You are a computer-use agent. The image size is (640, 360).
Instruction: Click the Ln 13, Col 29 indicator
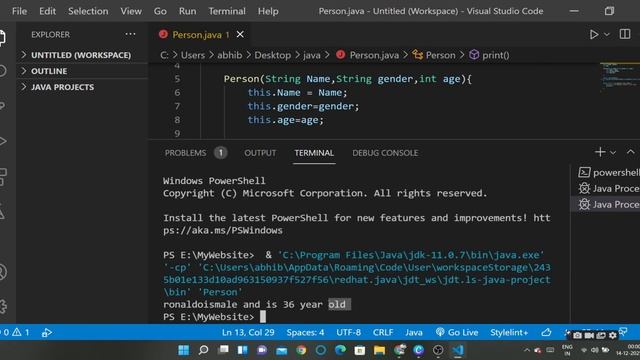tap(248, 332)
